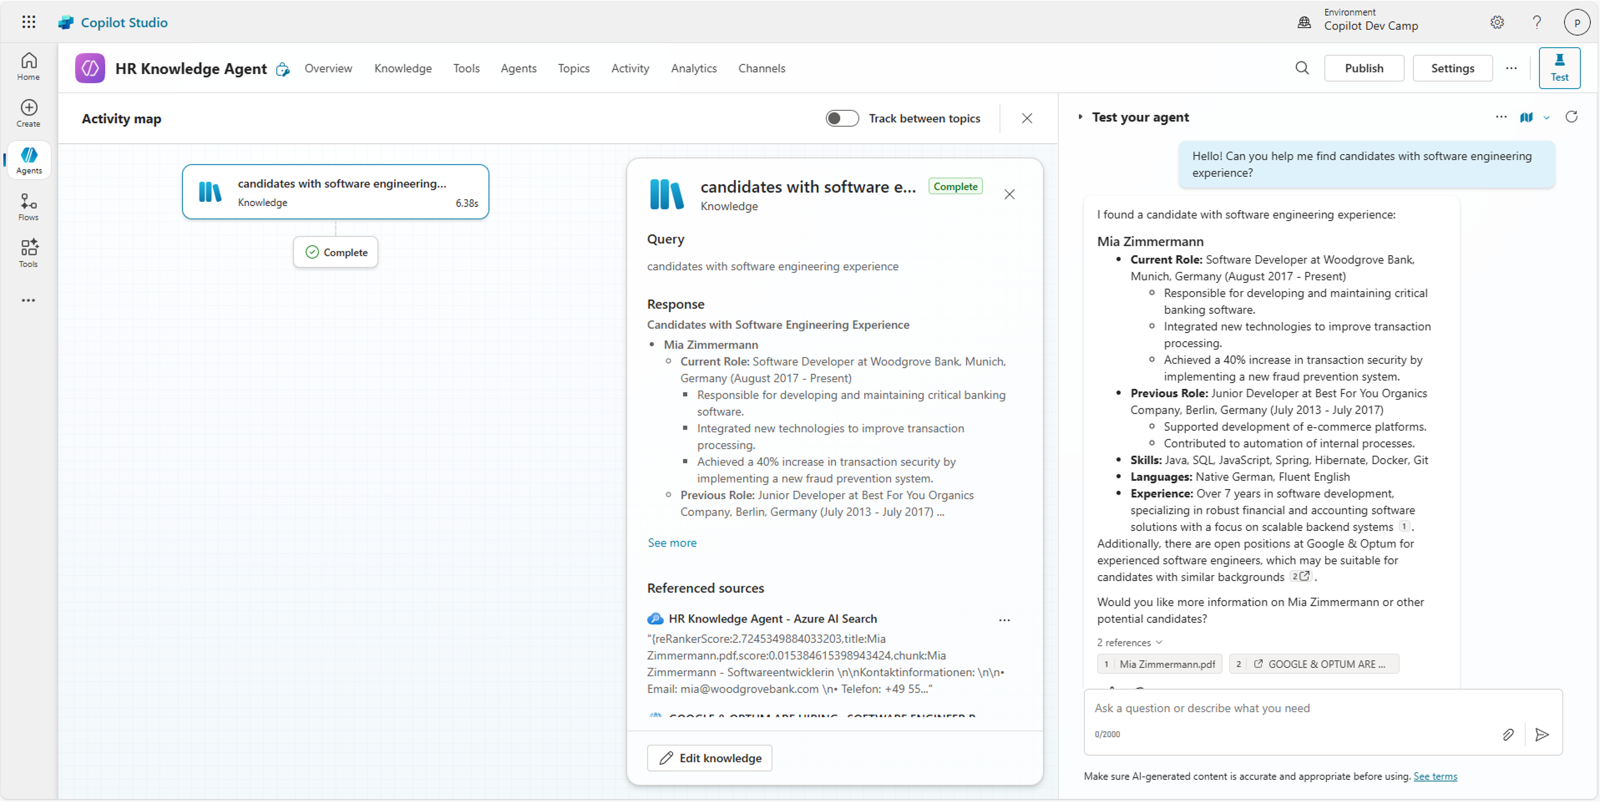Collapse the 2 references list
1600x802 pixels.
(x=1130, y=642)
